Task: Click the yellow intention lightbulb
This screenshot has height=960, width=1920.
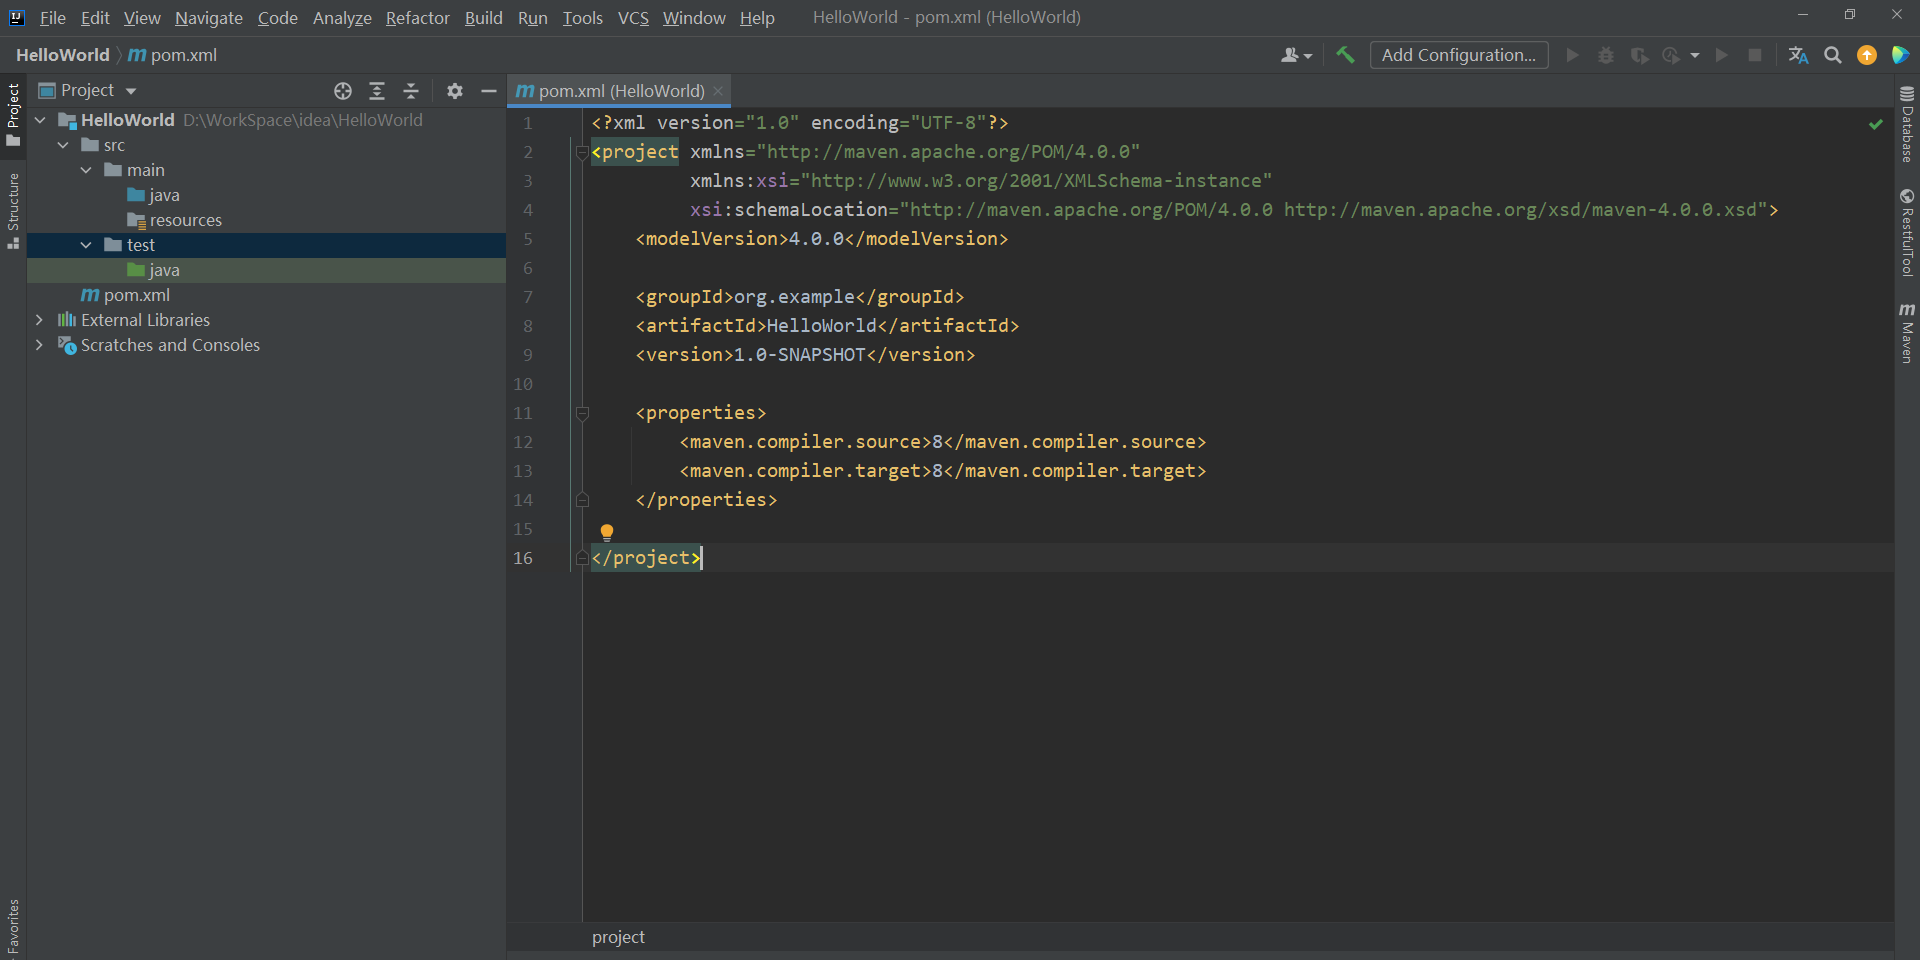Action: click(606, 532)
